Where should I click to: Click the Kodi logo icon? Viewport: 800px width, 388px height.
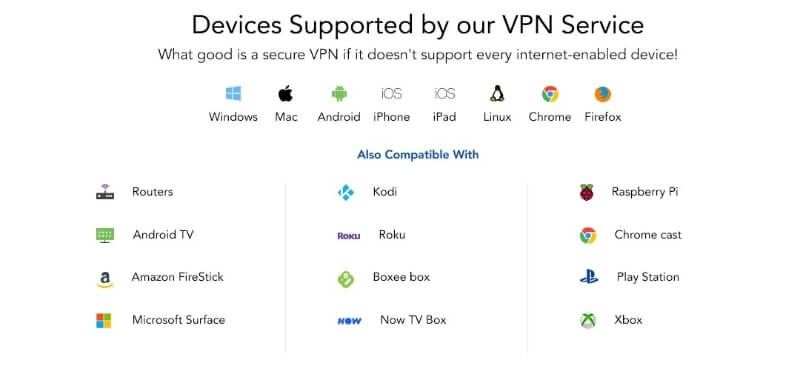345,192
